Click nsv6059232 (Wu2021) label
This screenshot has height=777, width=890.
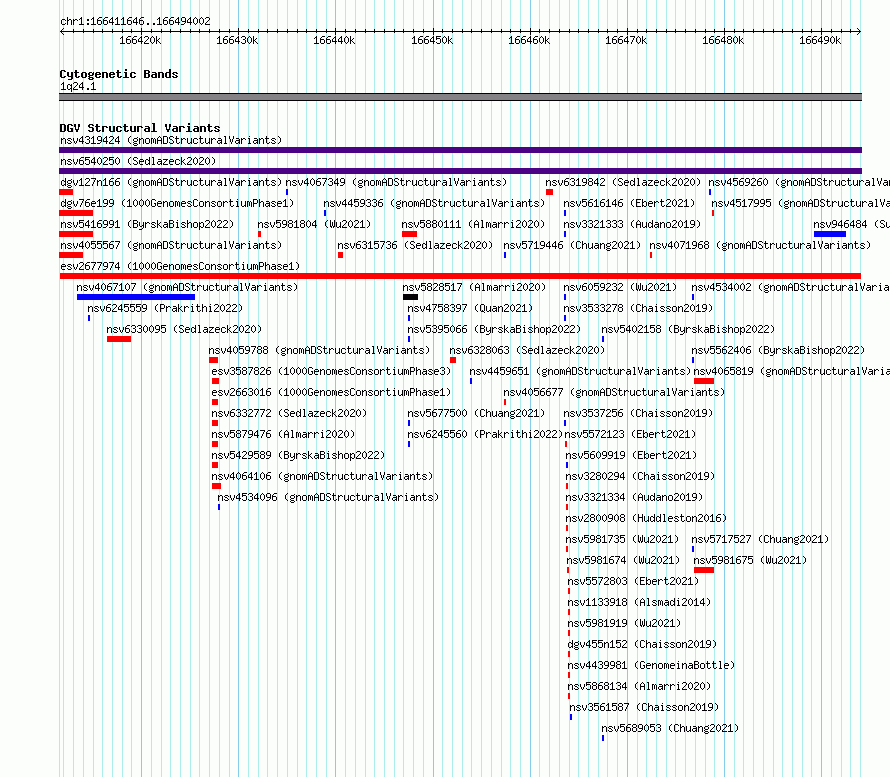(620, 287)
